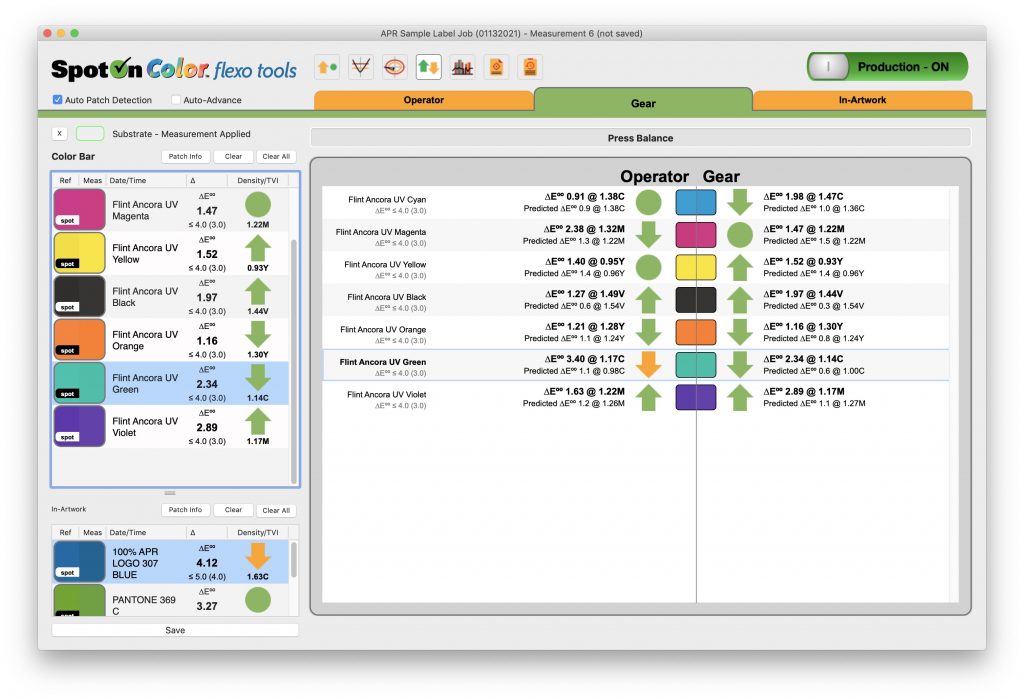Screen dimensions: 1024x700
Task: Click the orange clock history document icon
Action: [x=530, y=67]
